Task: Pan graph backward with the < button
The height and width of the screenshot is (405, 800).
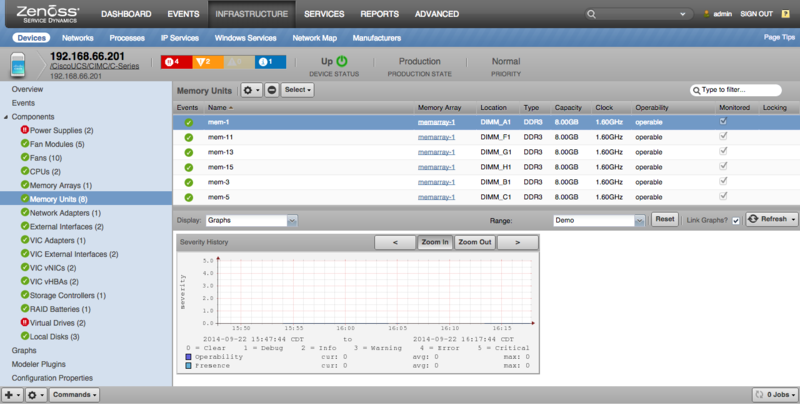Action: coord(395,242)
